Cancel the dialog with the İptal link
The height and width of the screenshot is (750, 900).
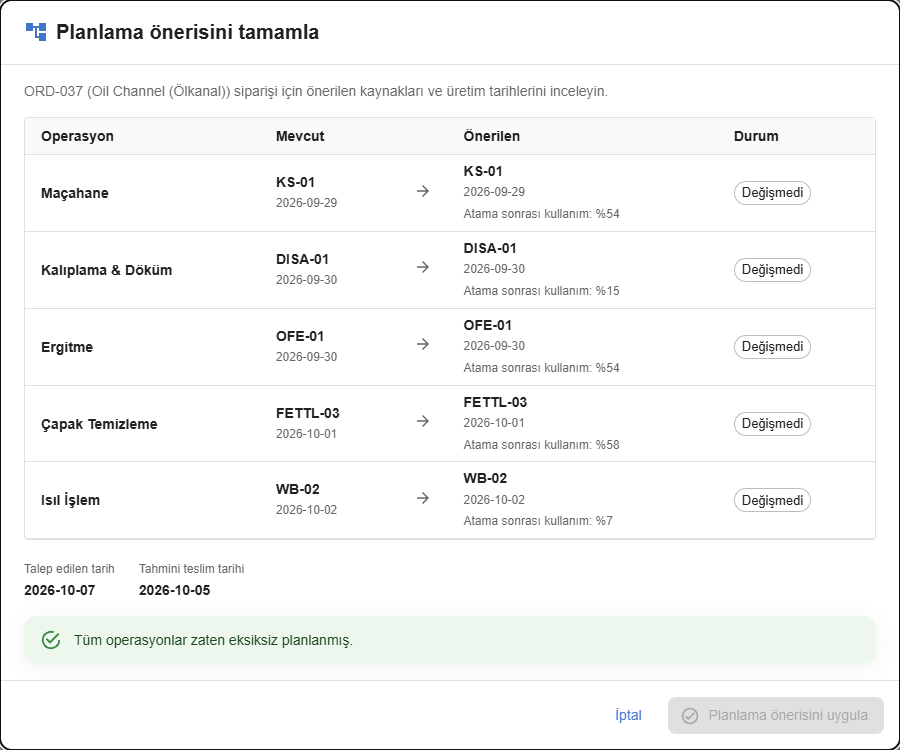pyautogui.click(x=629, y=716)
